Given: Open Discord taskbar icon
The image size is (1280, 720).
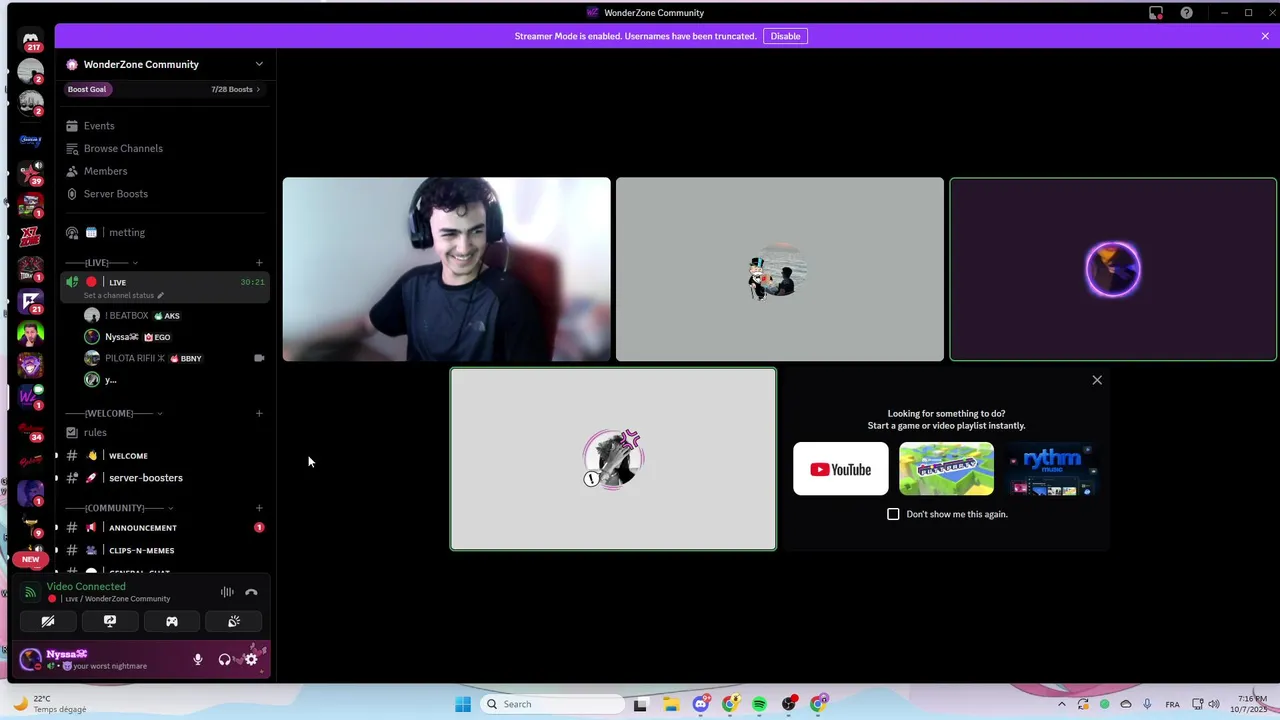Looking at the screenshot, I should pos(701,704).
